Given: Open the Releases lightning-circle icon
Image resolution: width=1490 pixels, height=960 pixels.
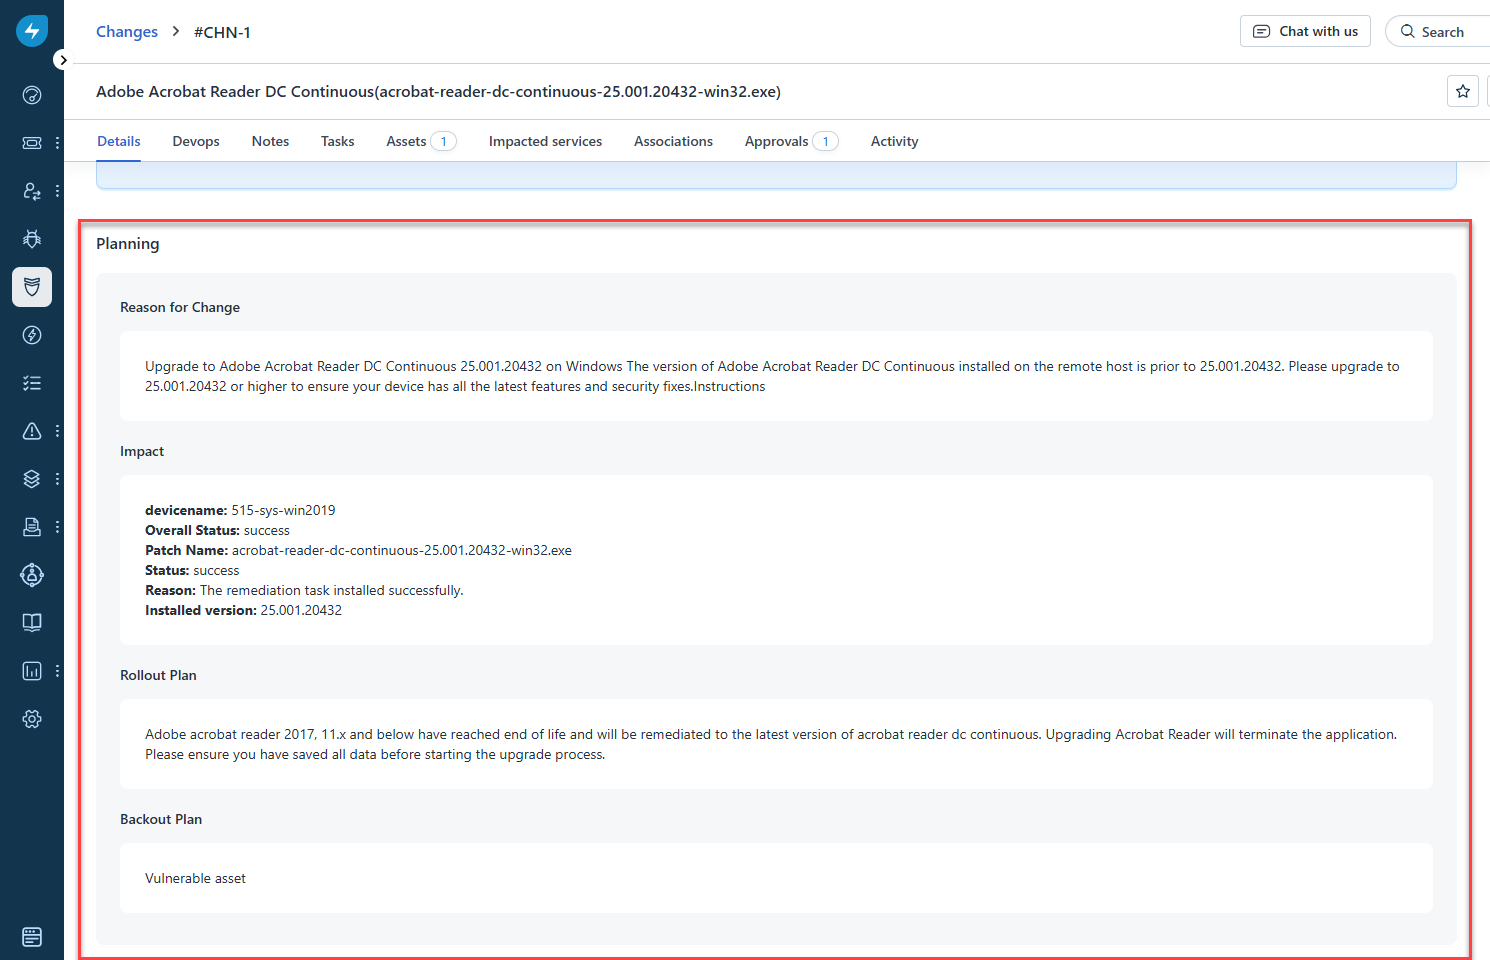Looking at the screenshot, I should coord(32,335).
